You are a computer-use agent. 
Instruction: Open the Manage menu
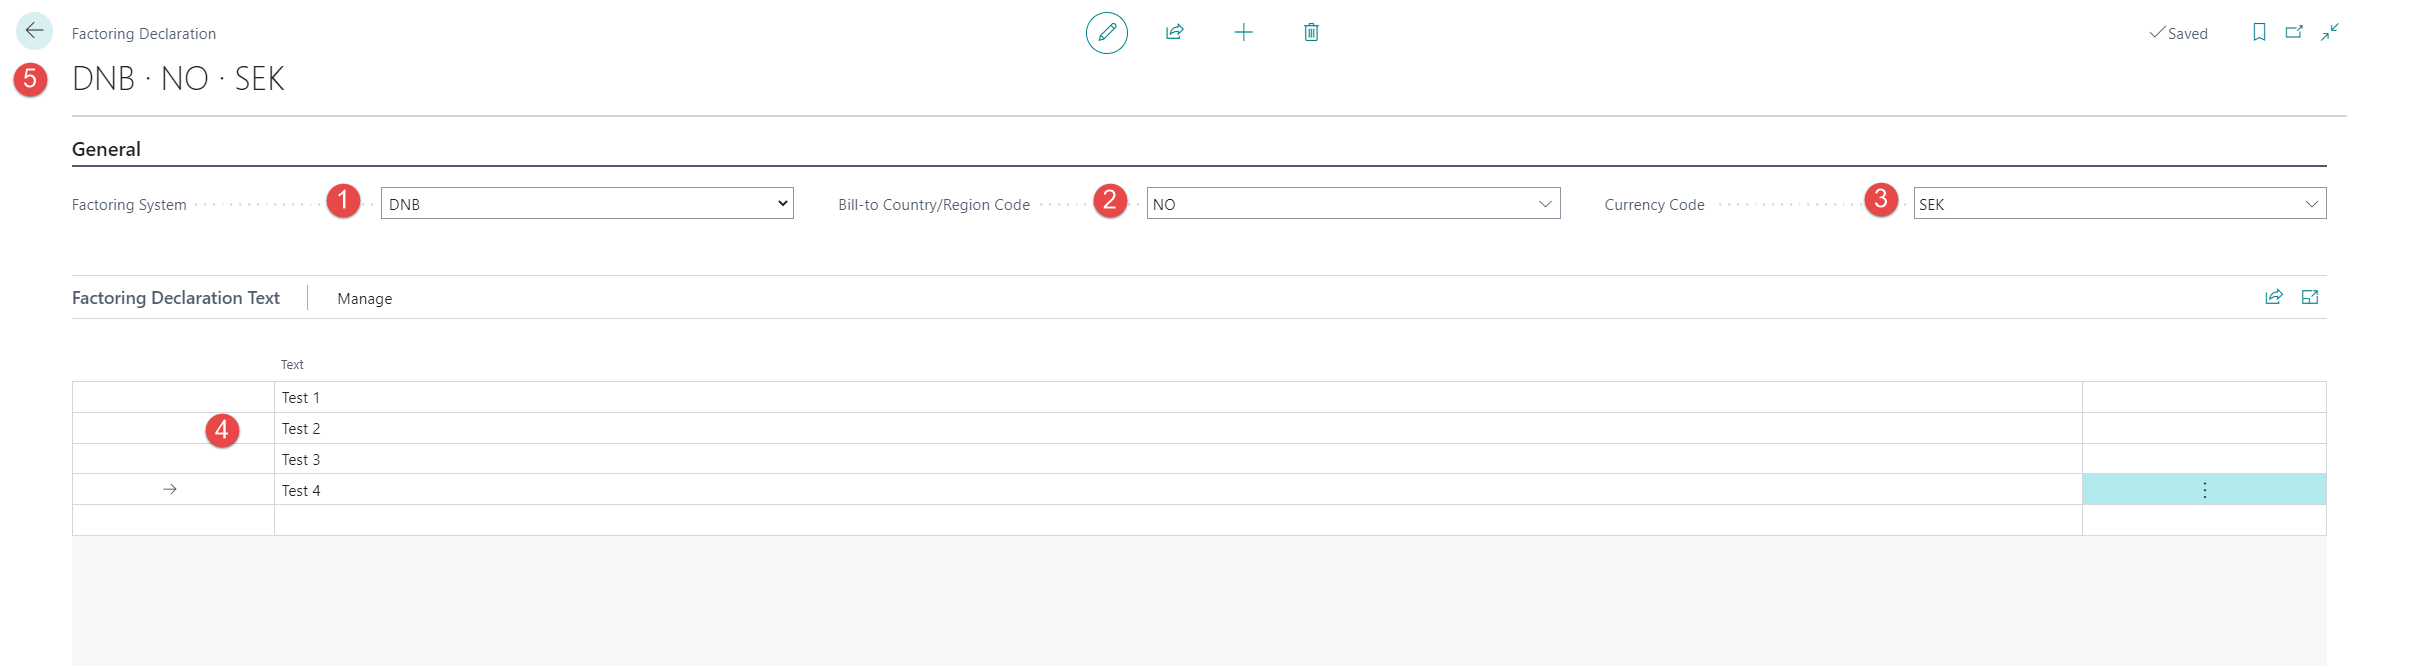tap(364, 299)
